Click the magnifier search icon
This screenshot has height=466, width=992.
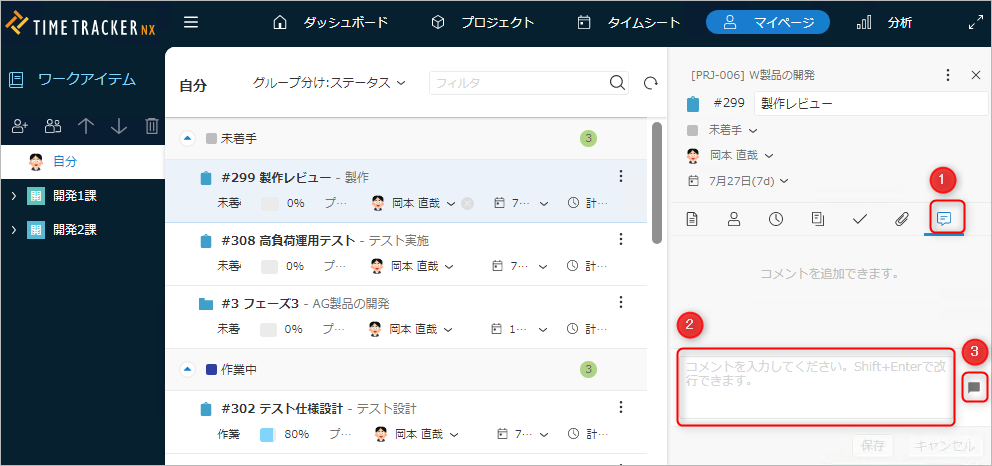[x=617, y=83]
